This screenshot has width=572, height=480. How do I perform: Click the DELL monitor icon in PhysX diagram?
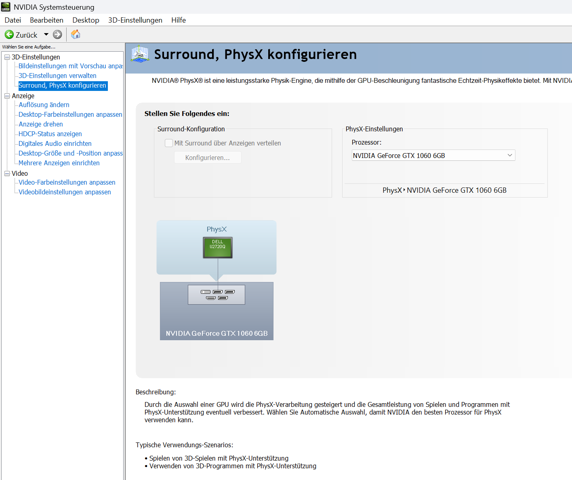[x=217, y=247]
